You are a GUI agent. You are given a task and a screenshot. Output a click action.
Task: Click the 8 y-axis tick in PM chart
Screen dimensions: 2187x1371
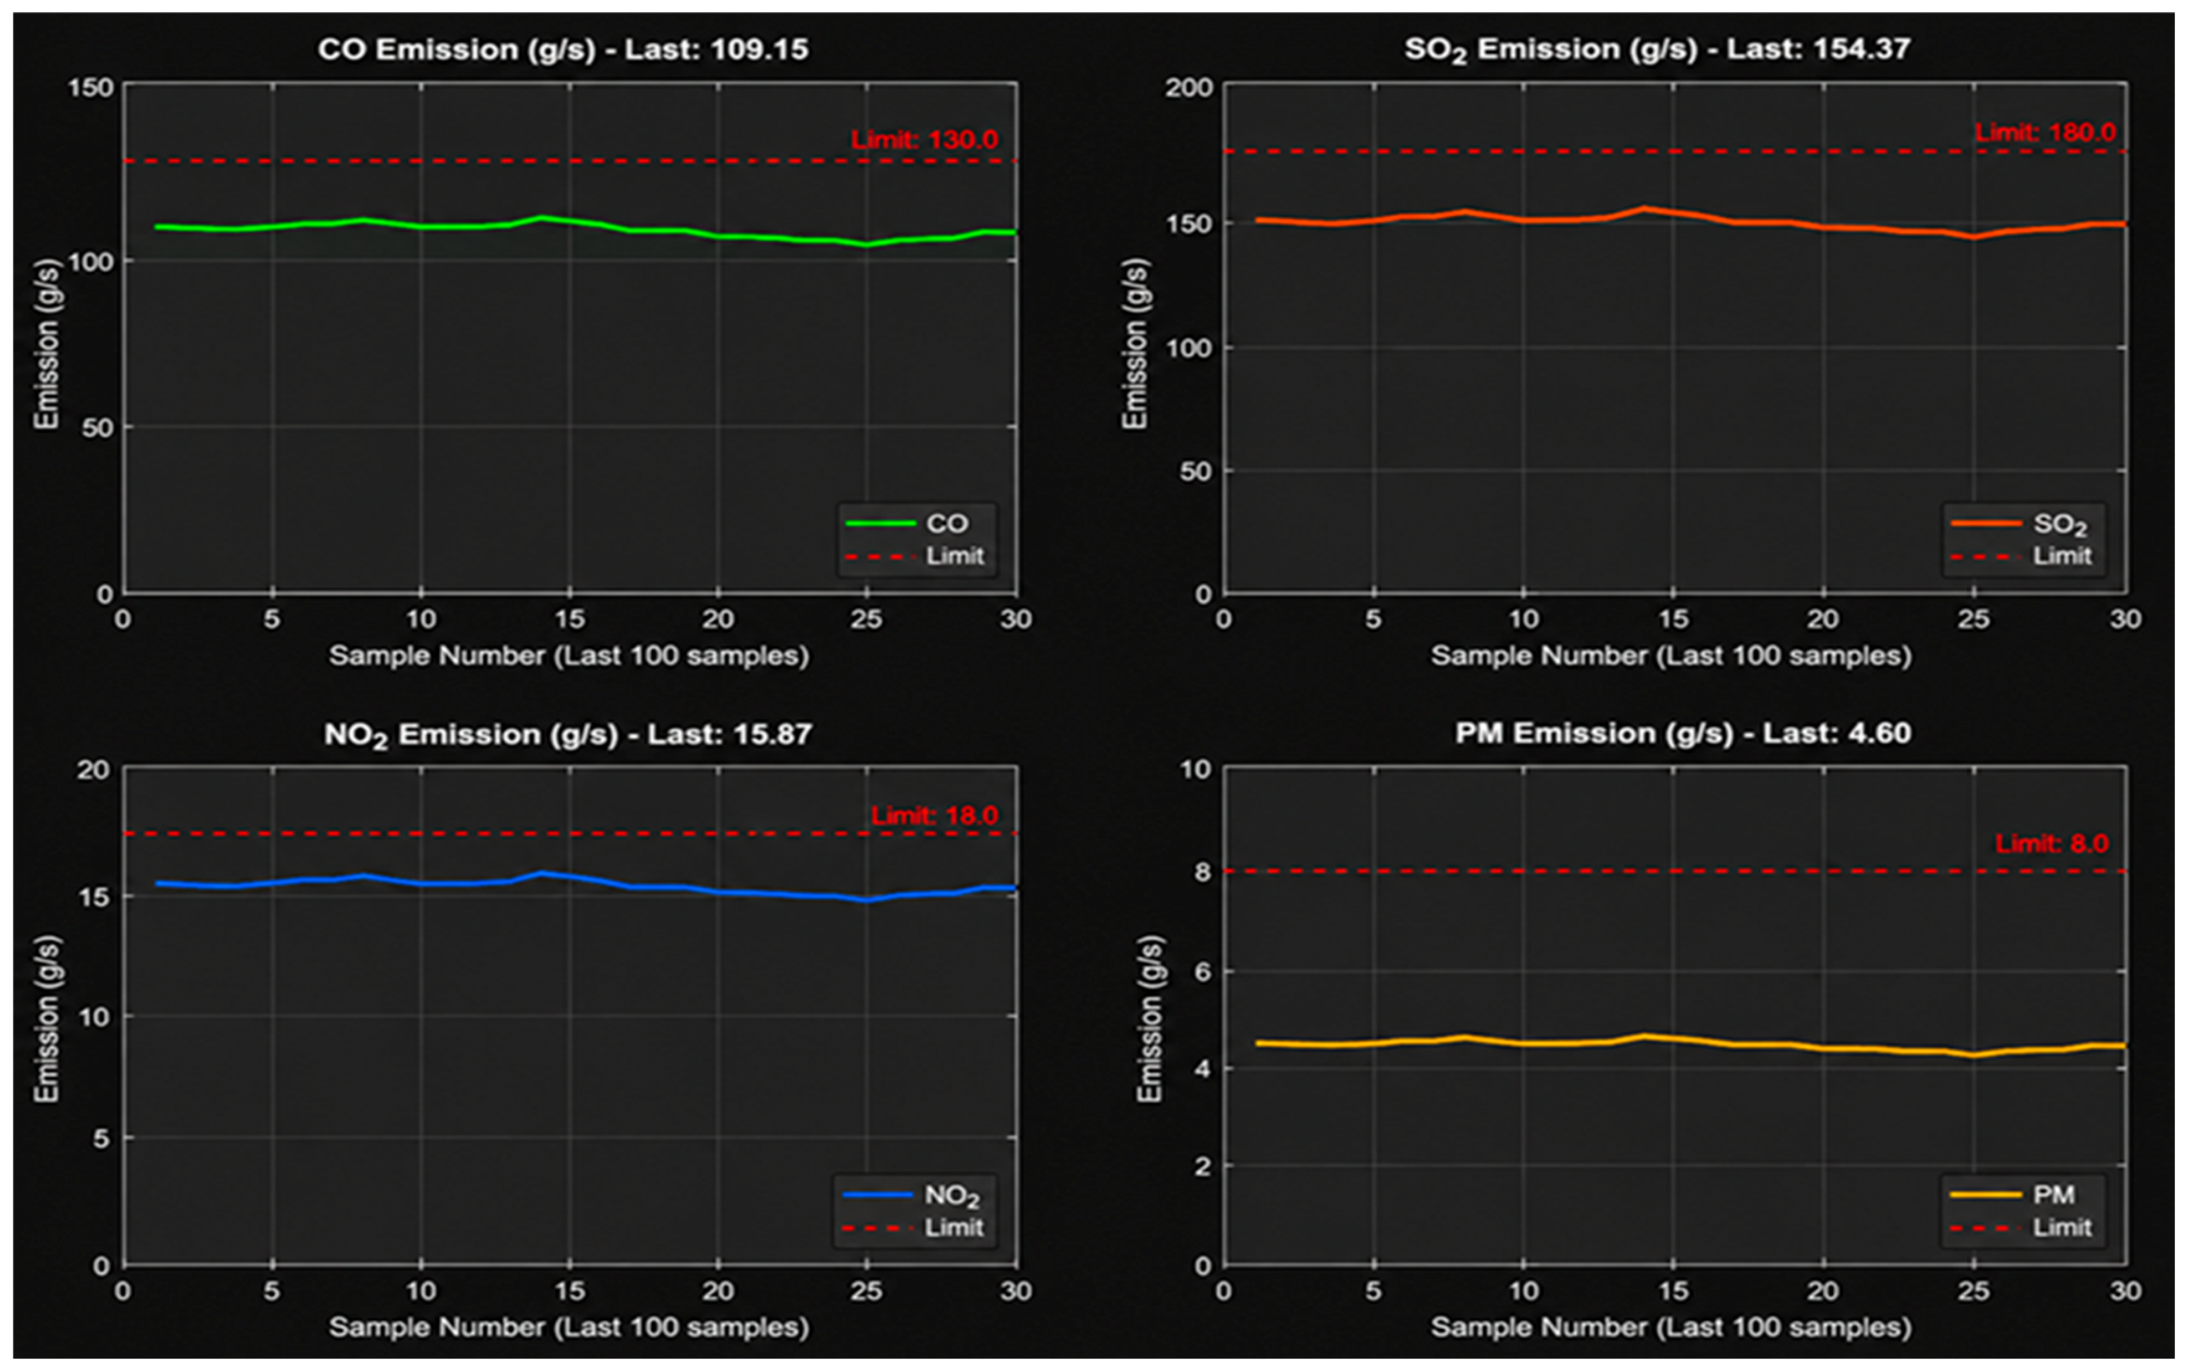(x=1203, y=872)
